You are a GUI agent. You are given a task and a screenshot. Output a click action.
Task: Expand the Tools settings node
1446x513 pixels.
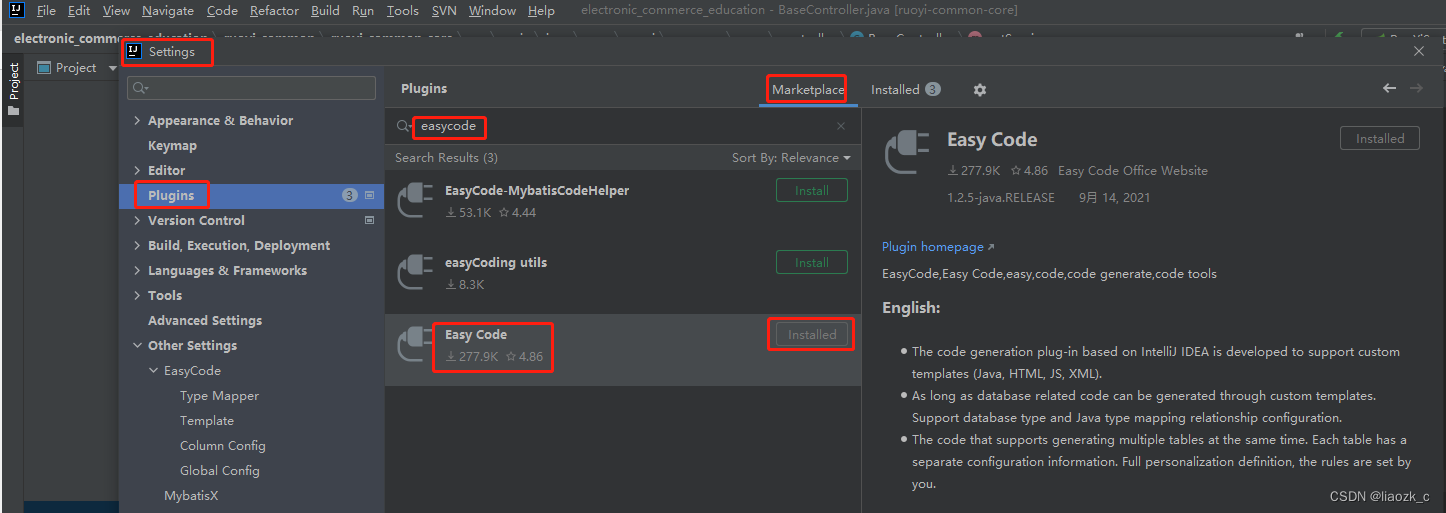(x=138, y=296)
